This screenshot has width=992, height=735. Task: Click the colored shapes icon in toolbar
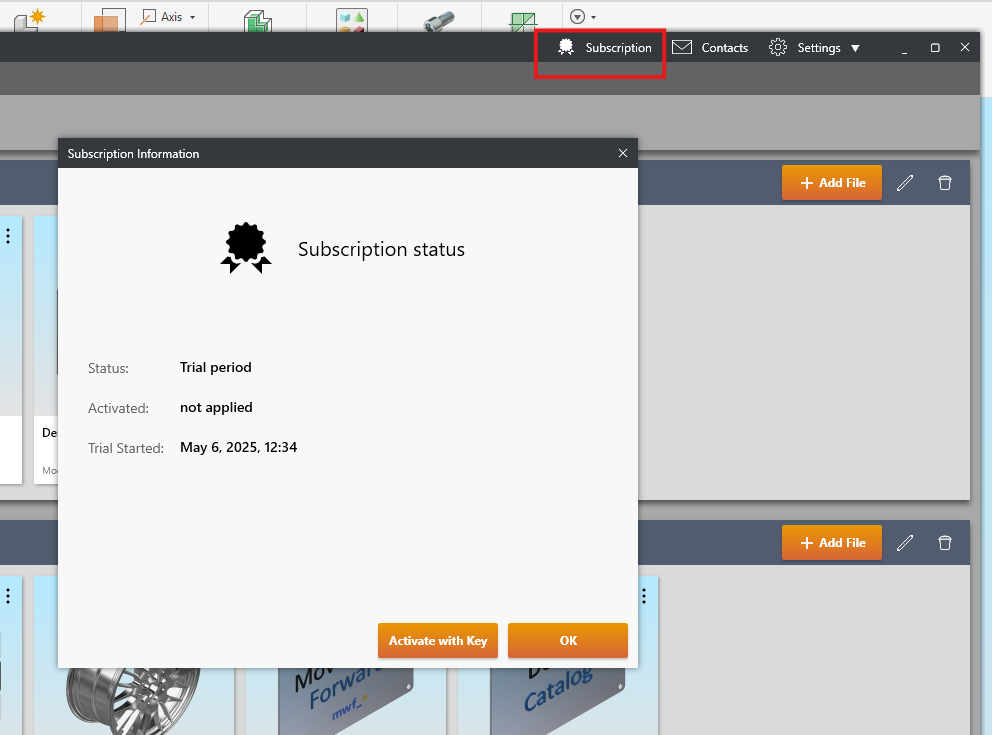(351, 20)
